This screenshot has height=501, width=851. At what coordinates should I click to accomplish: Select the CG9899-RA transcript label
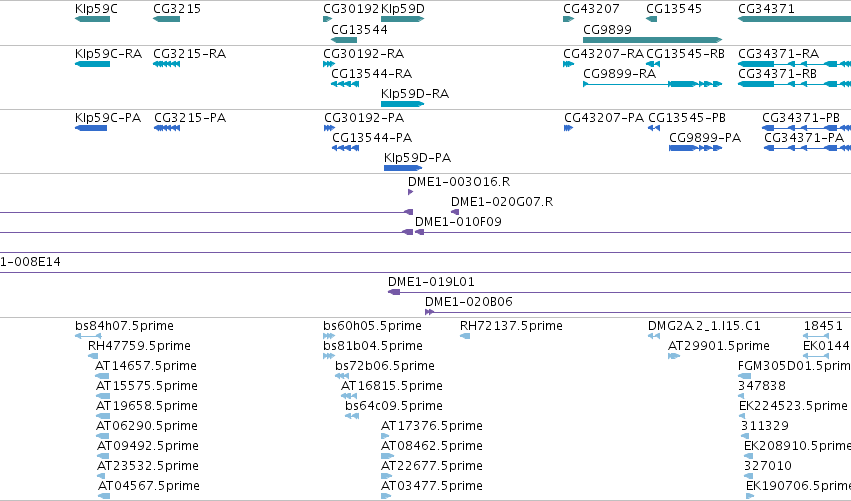pyautogui.click(x=619, y=73)
